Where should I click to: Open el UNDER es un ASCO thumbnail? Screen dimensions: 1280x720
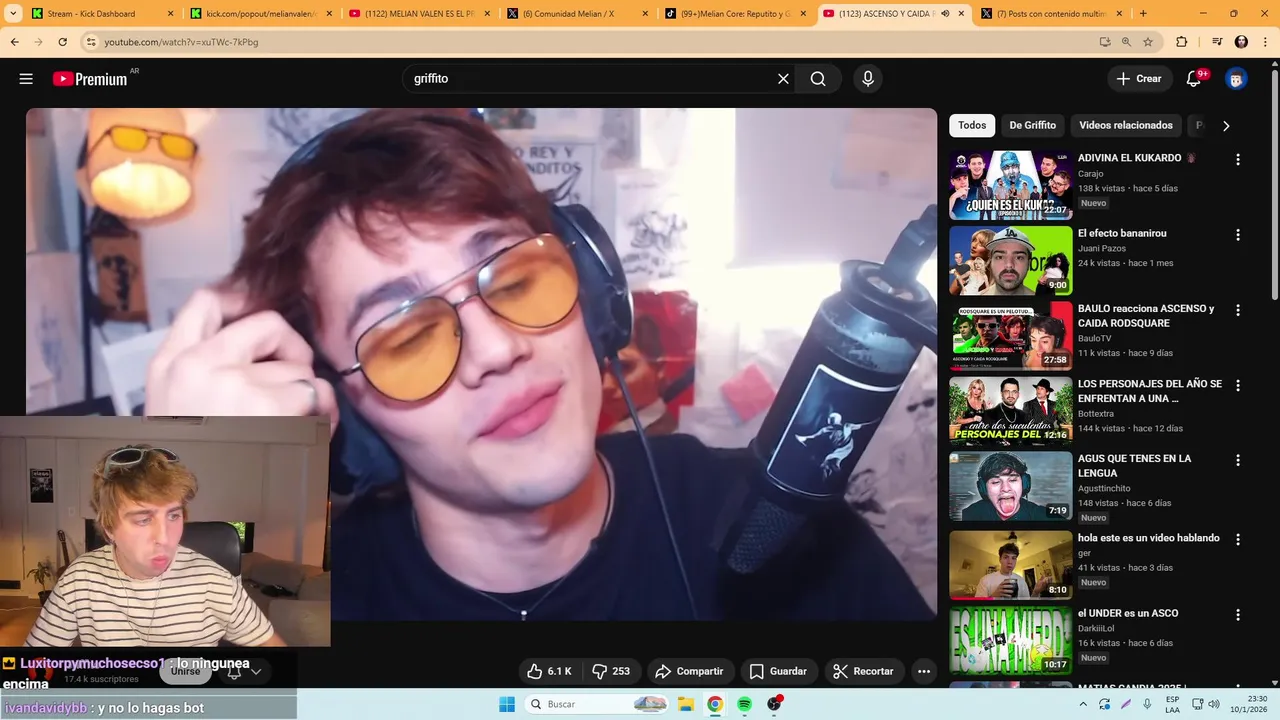[1010, 641]
